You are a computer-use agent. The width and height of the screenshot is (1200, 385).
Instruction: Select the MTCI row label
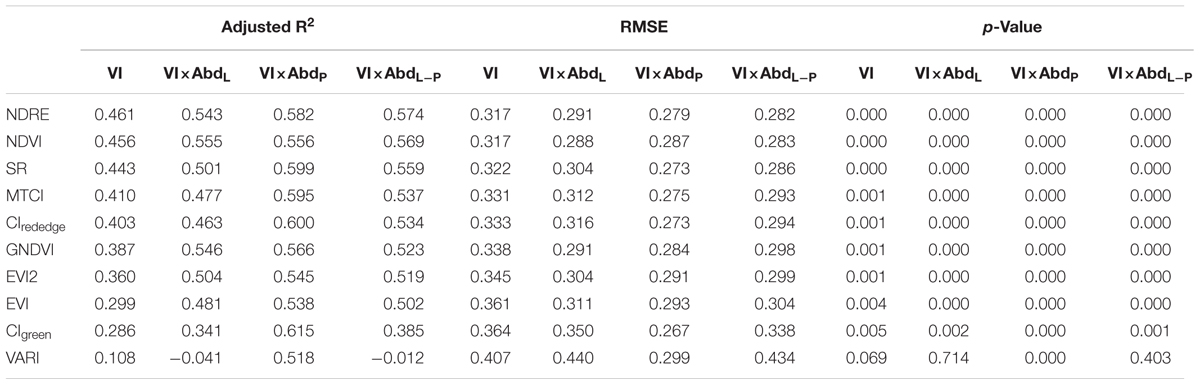(26, 188)
